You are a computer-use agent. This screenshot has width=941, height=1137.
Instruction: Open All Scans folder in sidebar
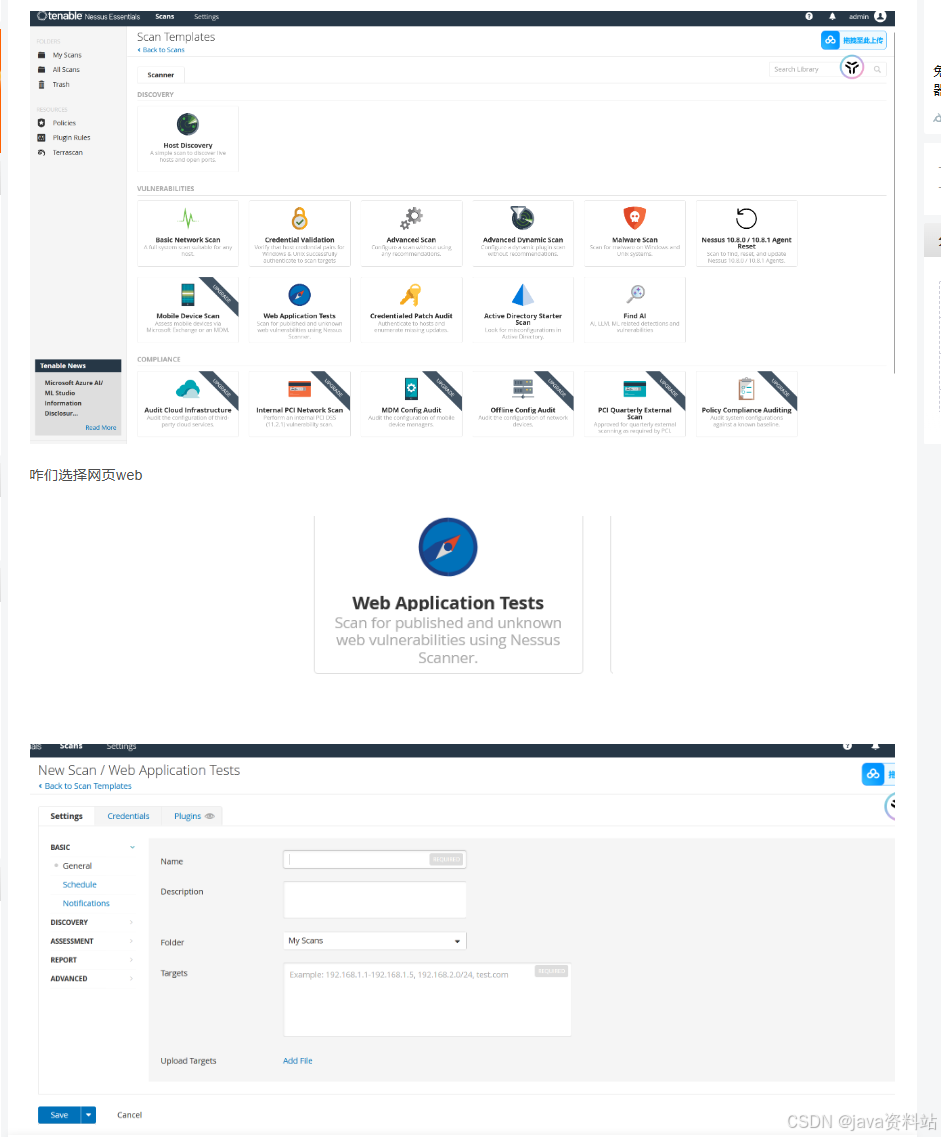(66, 70)
